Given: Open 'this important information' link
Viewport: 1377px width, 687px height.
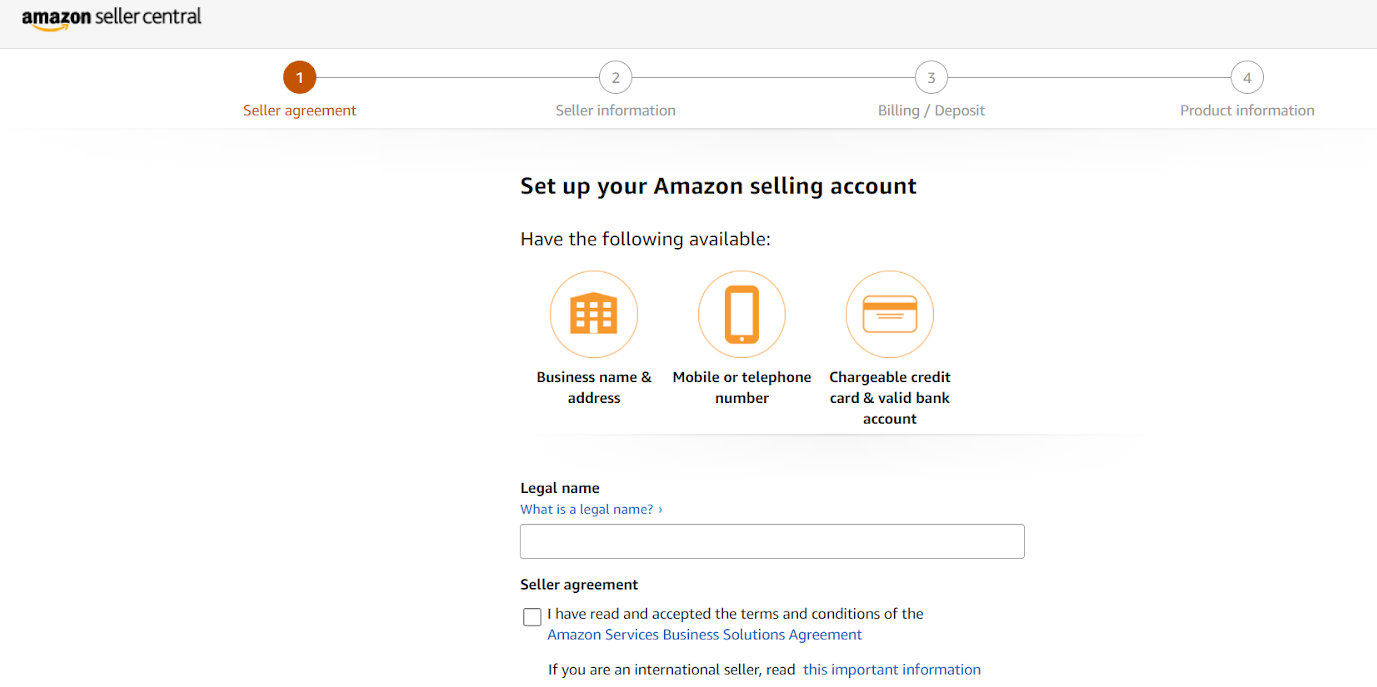Looking at the screenshot, I should (x=892, y=669).
